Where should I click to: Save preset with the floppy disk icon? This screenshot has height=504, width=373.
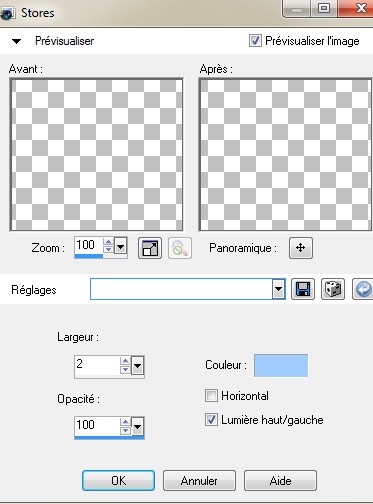[303, 289]
